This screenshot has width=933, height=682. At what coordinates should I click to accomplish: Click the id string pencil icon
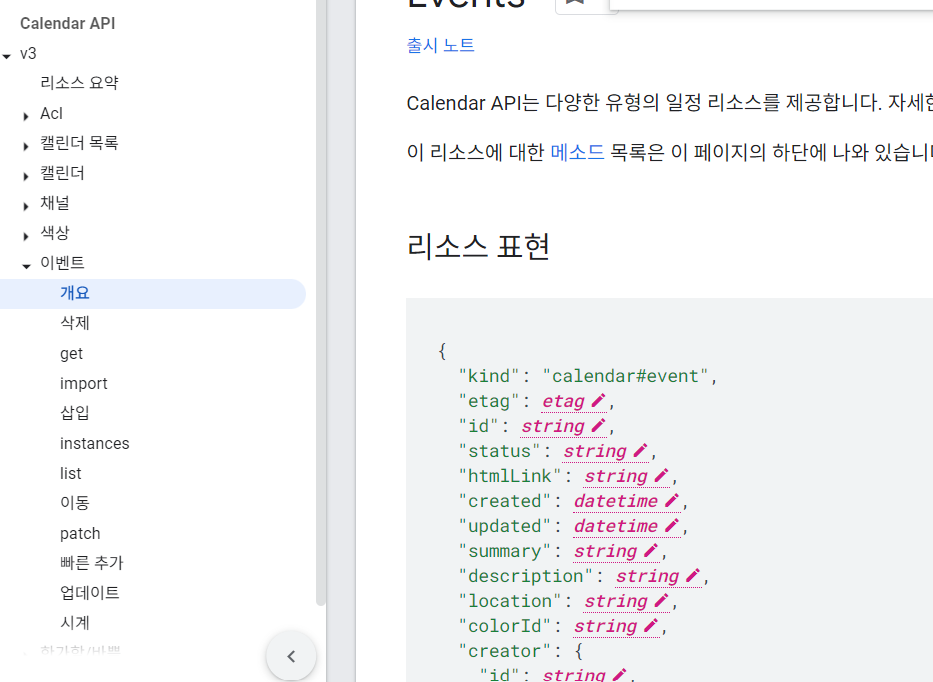(x=598, y=426)
